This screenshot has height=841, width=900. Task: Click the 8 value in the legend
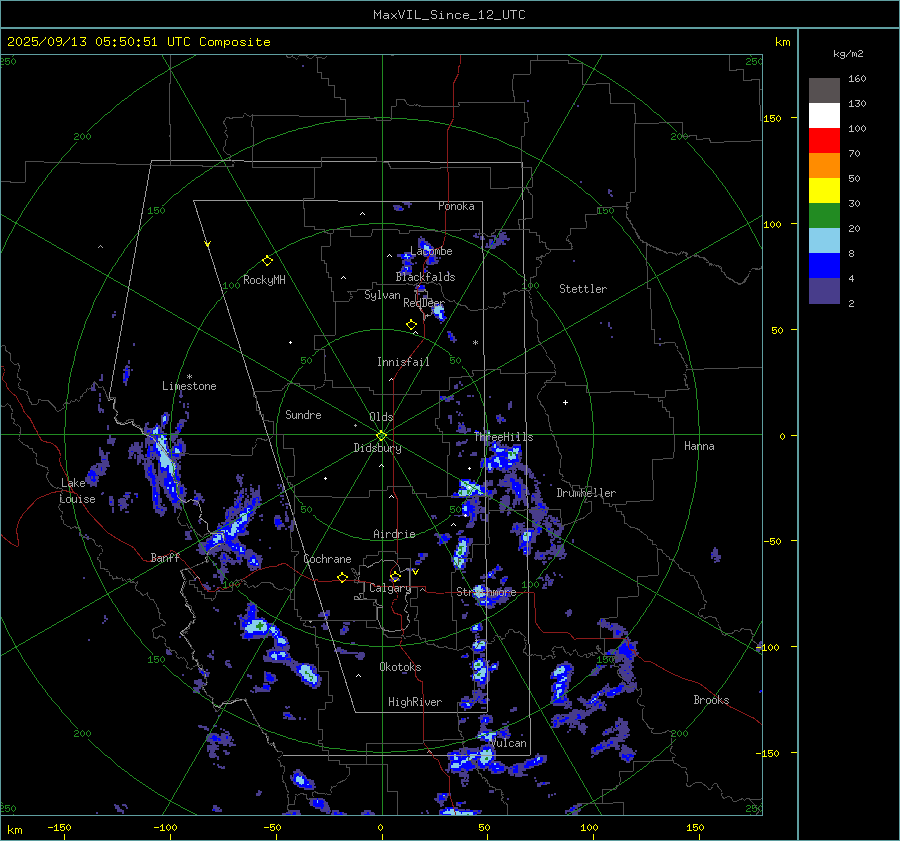(x=851, y=253)
